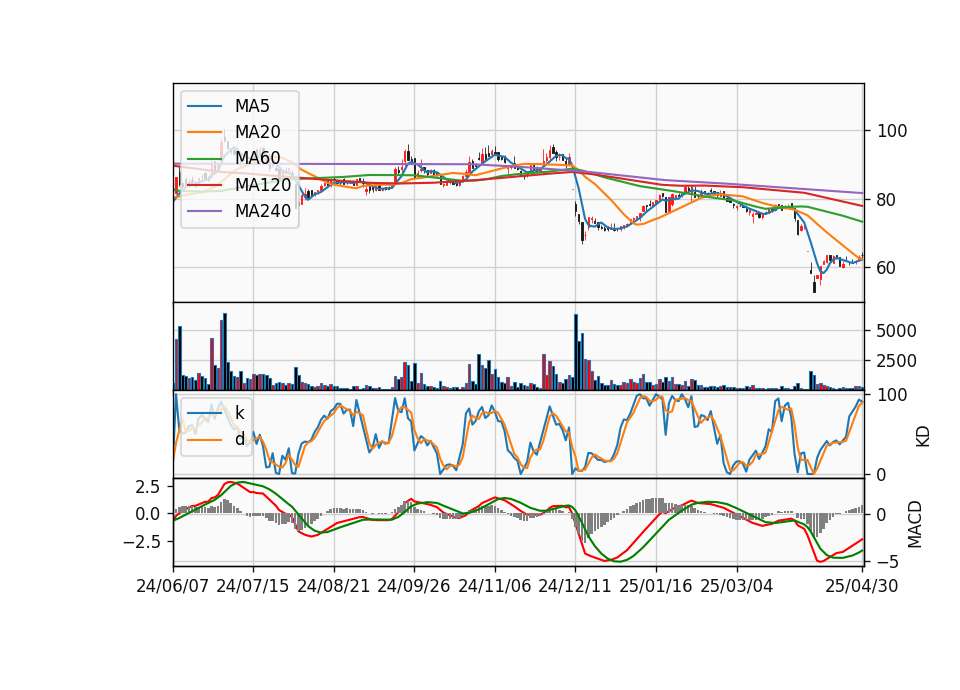Click the lowest candlestick in April 2025
Image resolution: width=960 pixels, height=690 pixels.
click(814, 284)
